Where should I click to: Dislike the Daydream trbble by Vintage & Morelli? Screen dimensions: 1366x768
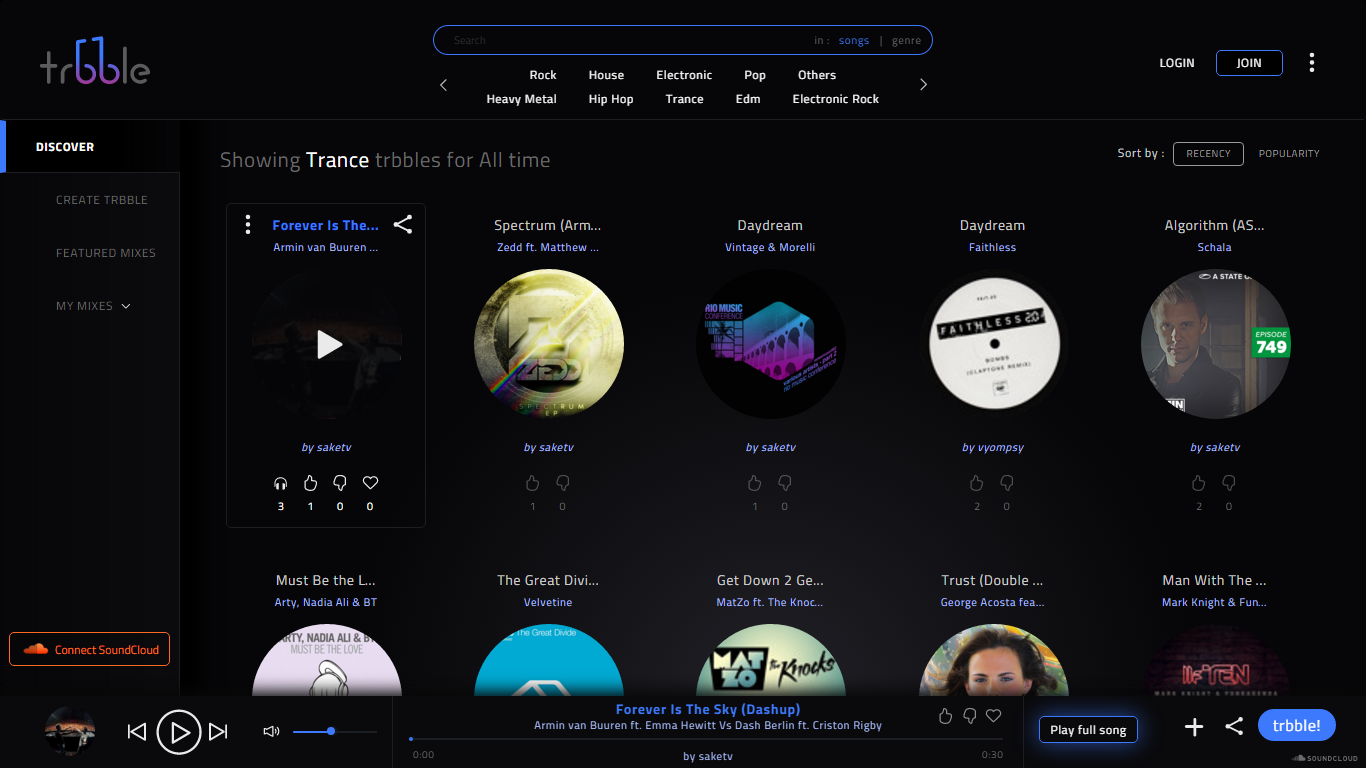pos(785,483)
